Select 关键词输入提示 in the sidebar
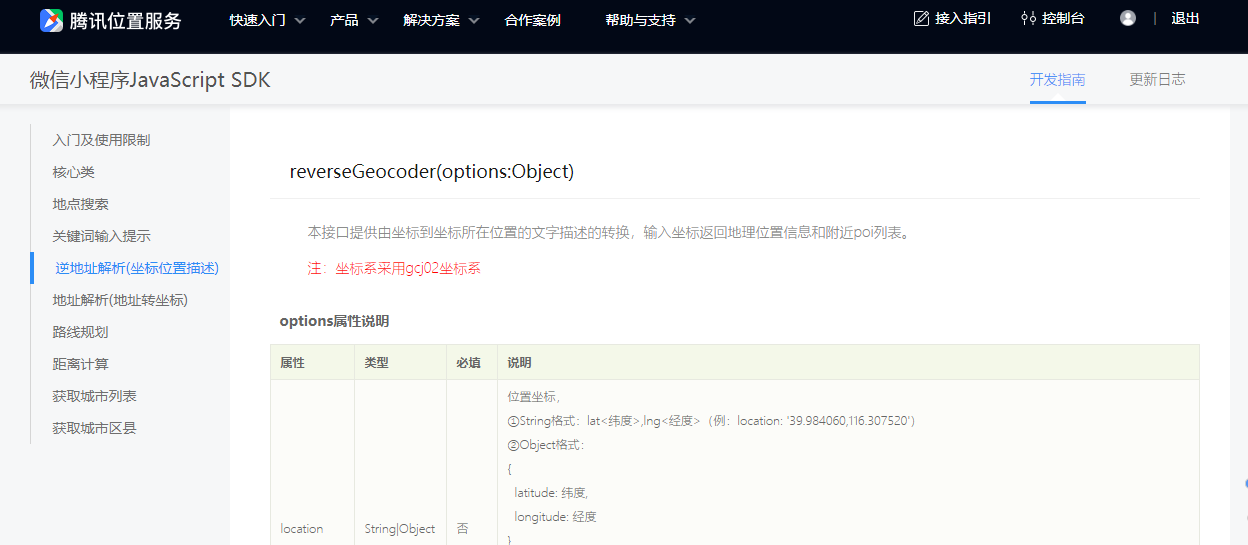Screen dimensions: 1248x545 [x=101, y=236]
